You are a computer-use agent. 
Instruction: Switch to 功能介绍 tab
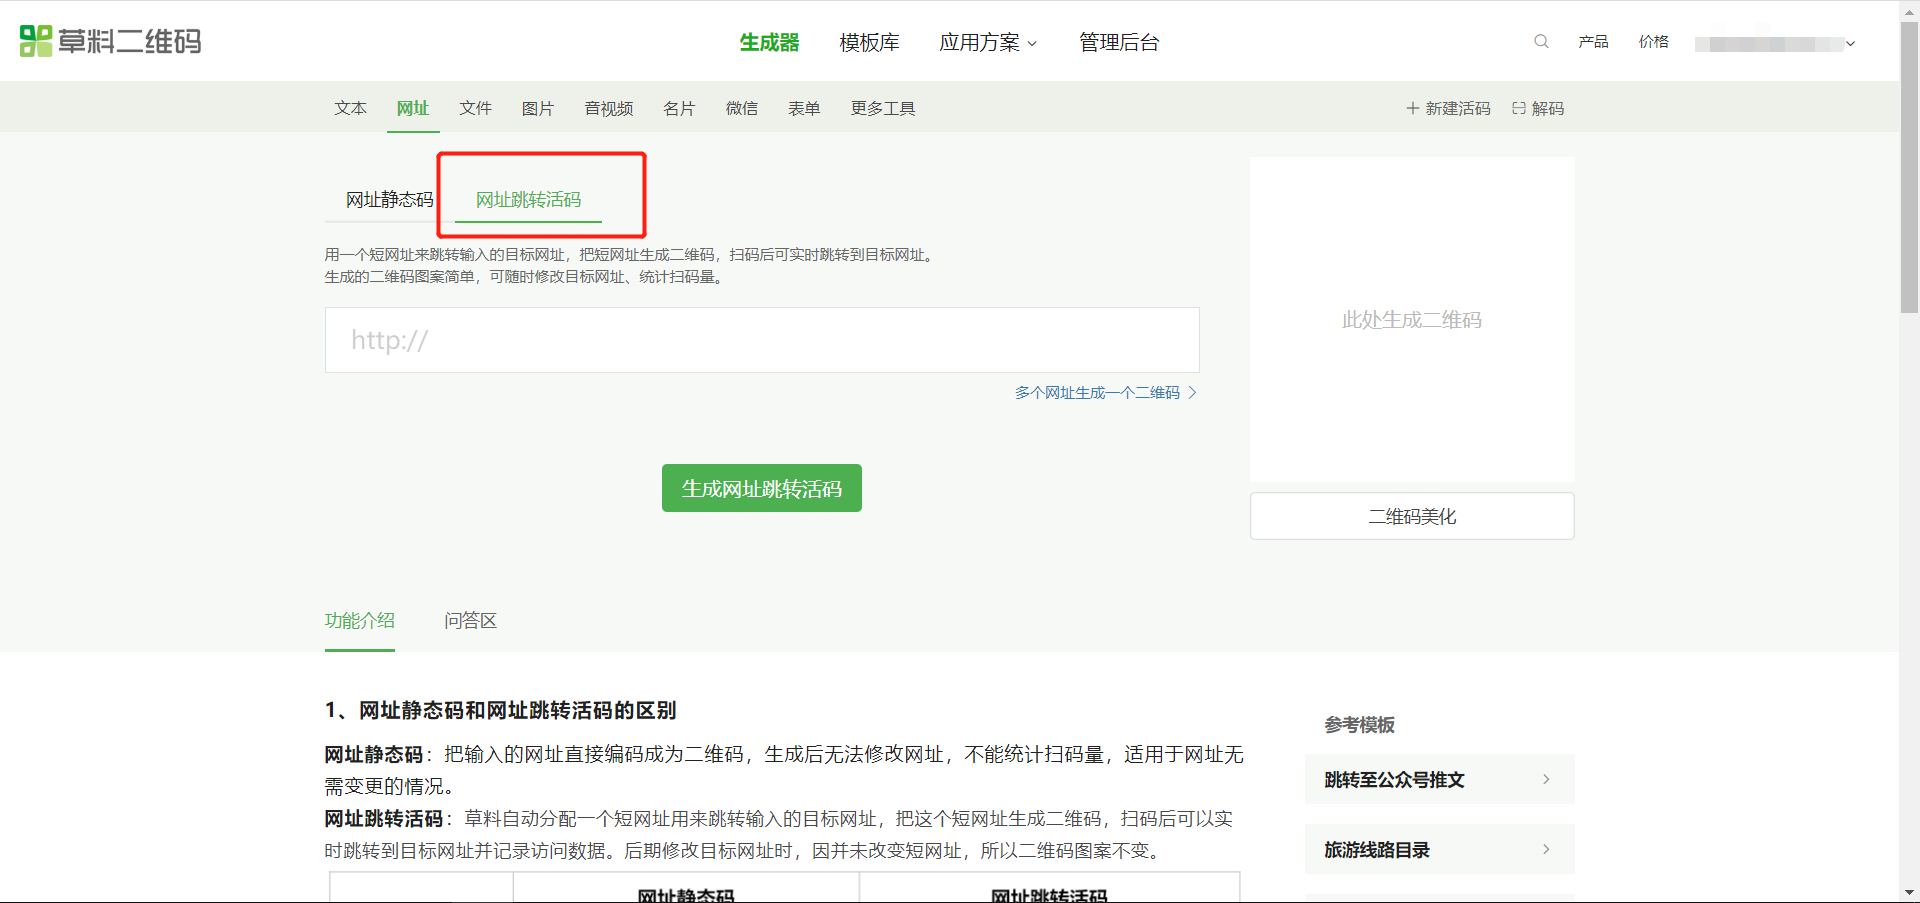[360, 621]
